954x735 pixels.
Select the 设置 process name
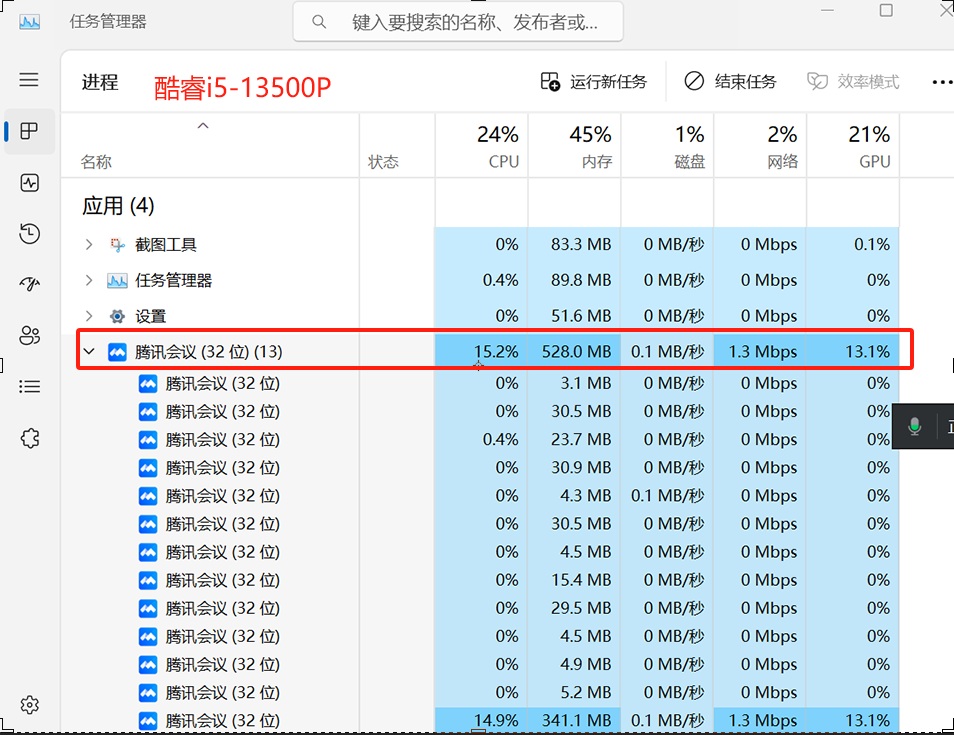tap(150, 316)
